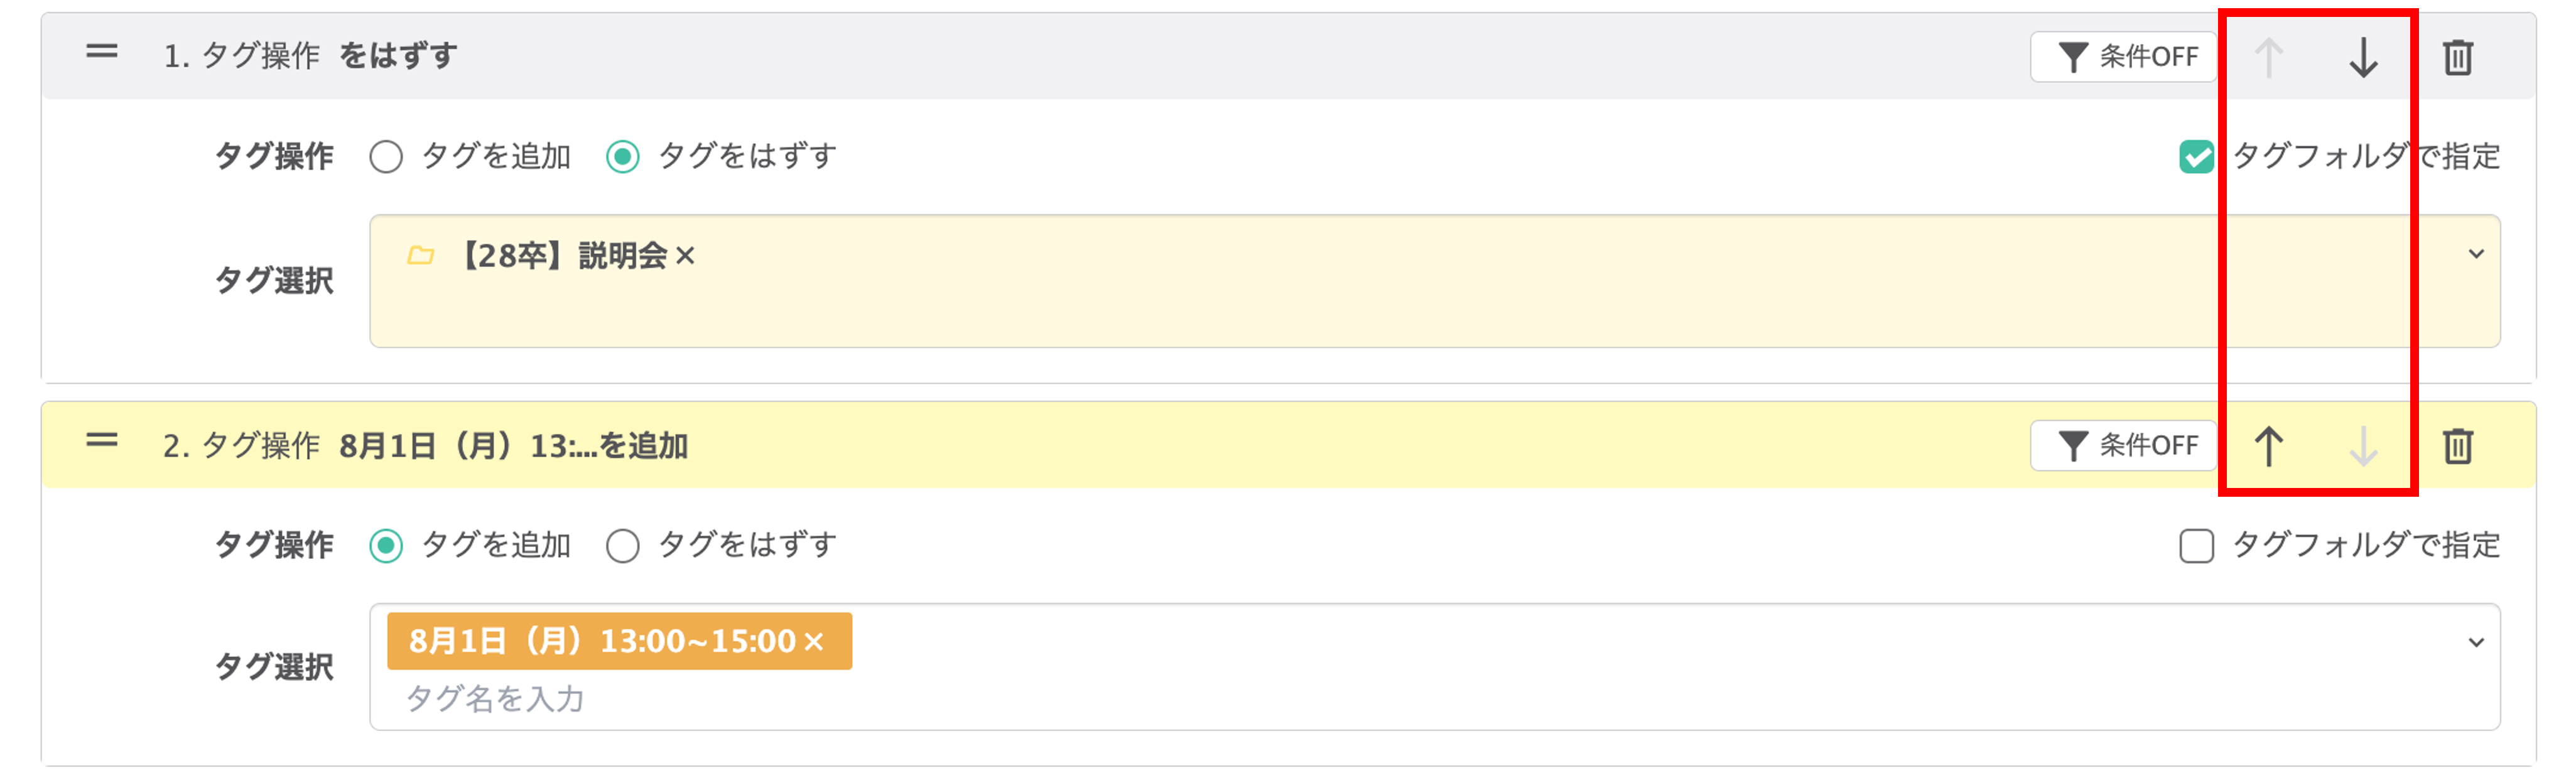Select 'タグを追加' radio in action 1
This screenshot has width=2576, height=780.
click(x=386, y=157)
